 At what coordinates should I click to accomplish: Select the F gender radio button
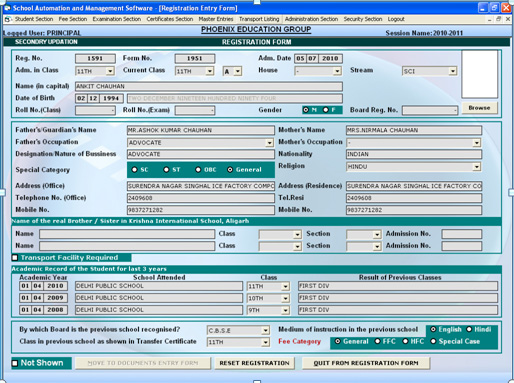tap(326, 110)
